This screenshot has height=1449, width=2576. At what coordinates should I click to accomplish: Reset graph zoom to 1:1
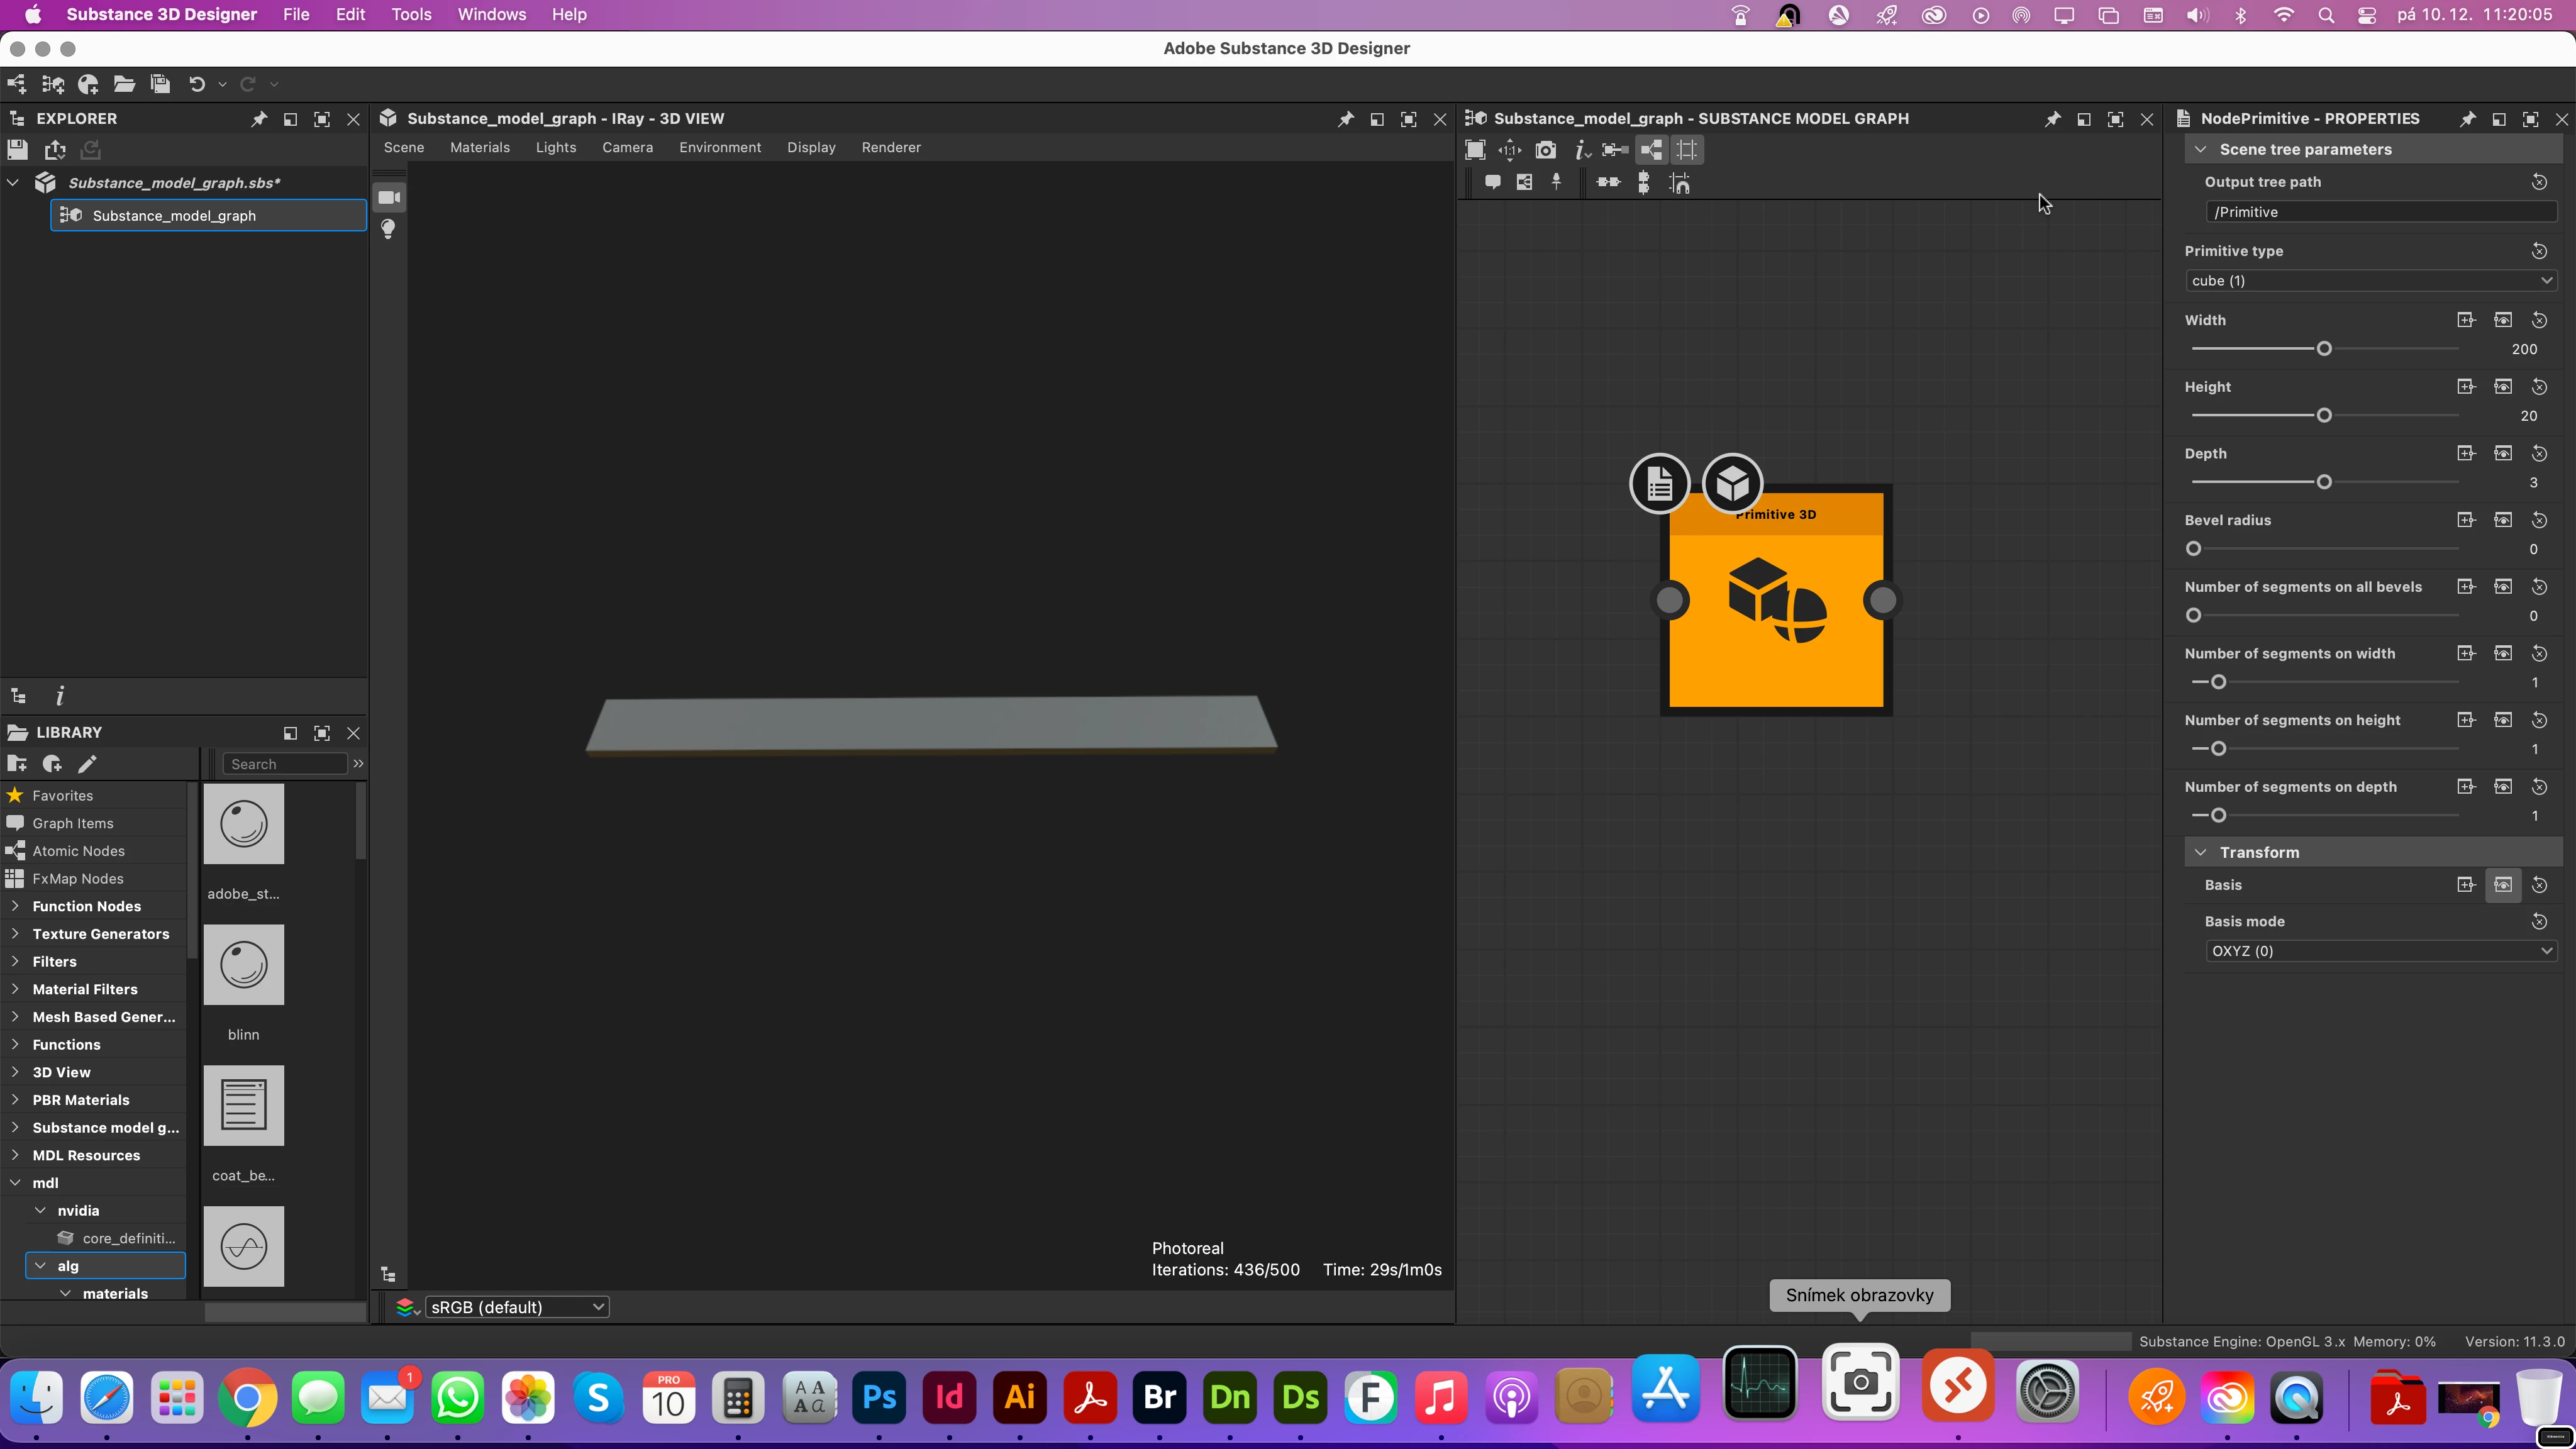tap(1510, 150)
